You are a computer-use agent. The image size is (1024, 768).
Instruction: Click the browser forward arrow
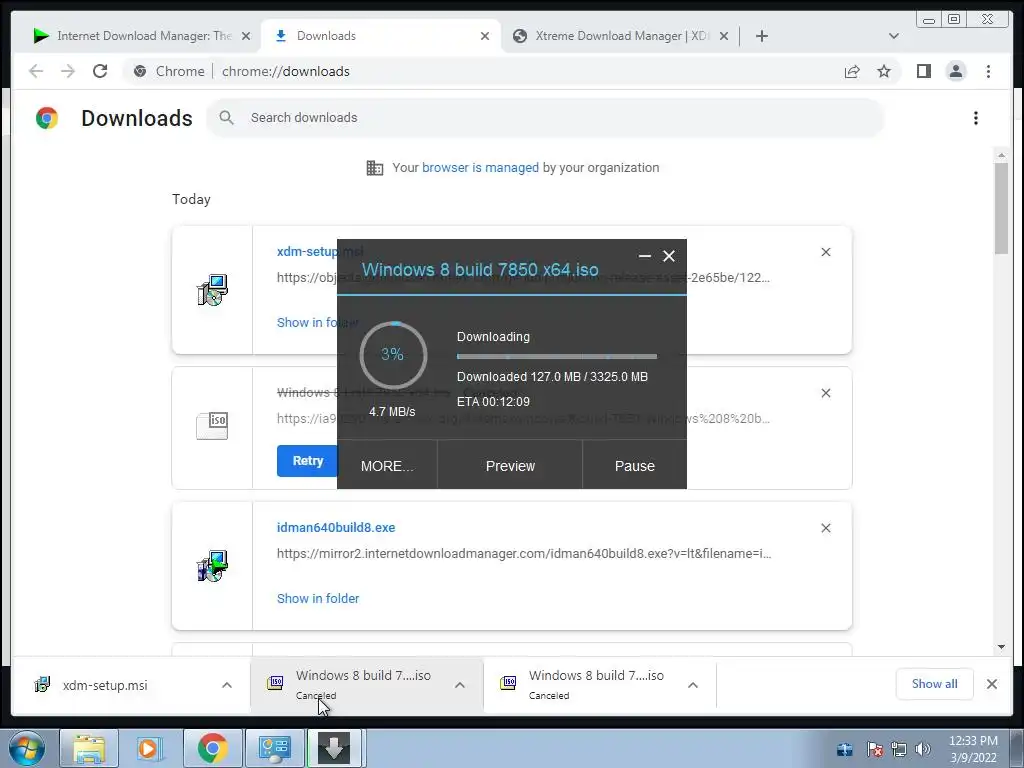(x=68, y=71)
